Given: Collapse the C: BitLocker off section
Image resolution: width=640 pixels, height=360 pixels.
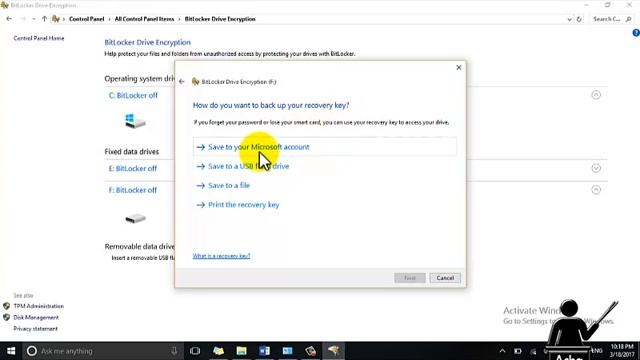Looking at the screenshot, I should (x=596, y=95).
